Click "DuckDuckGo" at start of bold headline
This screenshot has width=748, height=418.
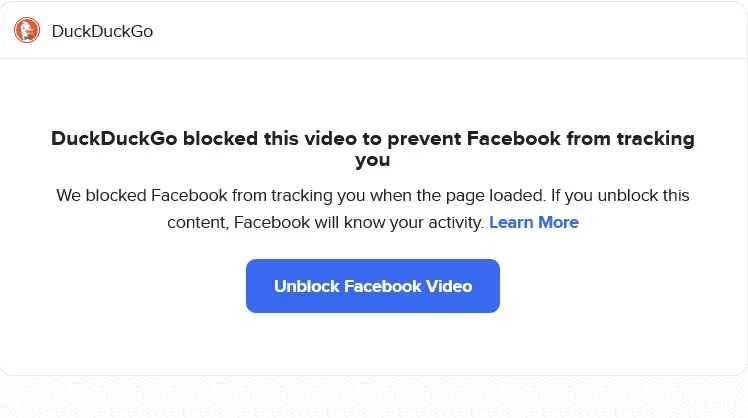(x=114, y=138)
